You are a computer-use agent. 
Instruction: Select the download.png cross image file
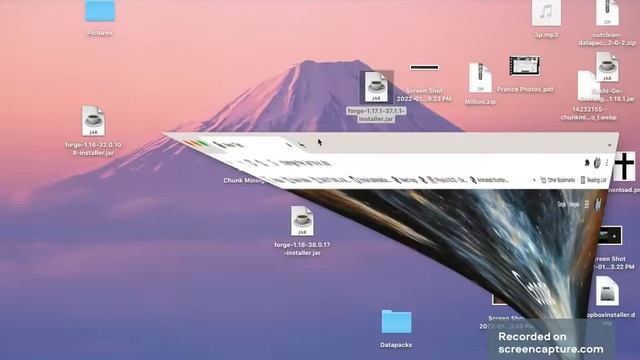[x=624, y=167]
